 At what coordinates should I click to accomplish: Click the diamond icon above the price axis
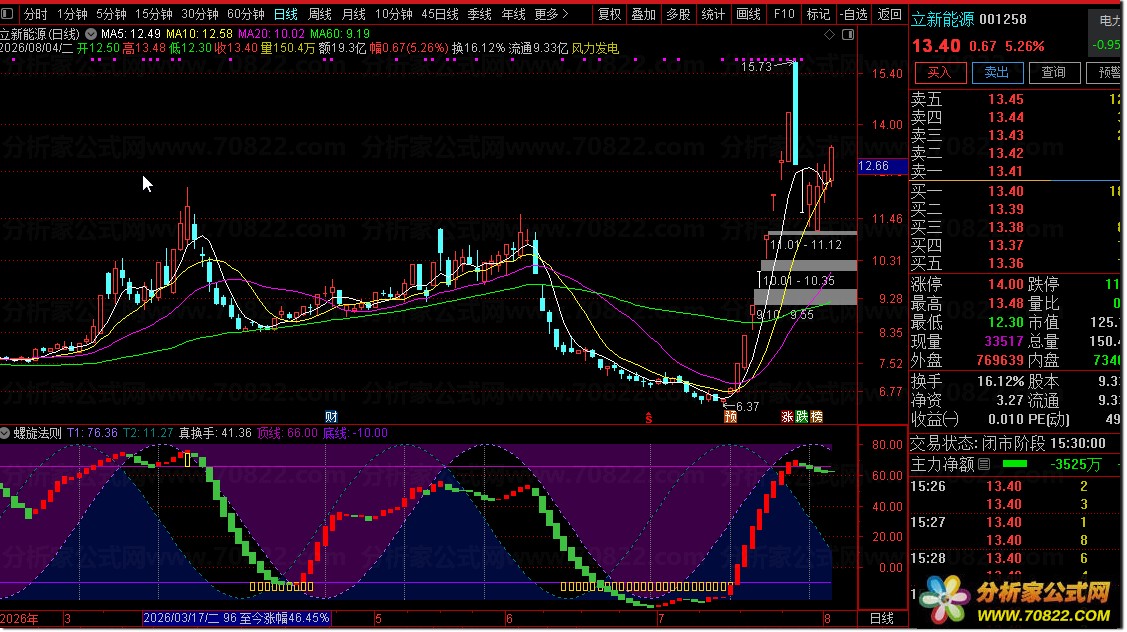pos(829,35)
